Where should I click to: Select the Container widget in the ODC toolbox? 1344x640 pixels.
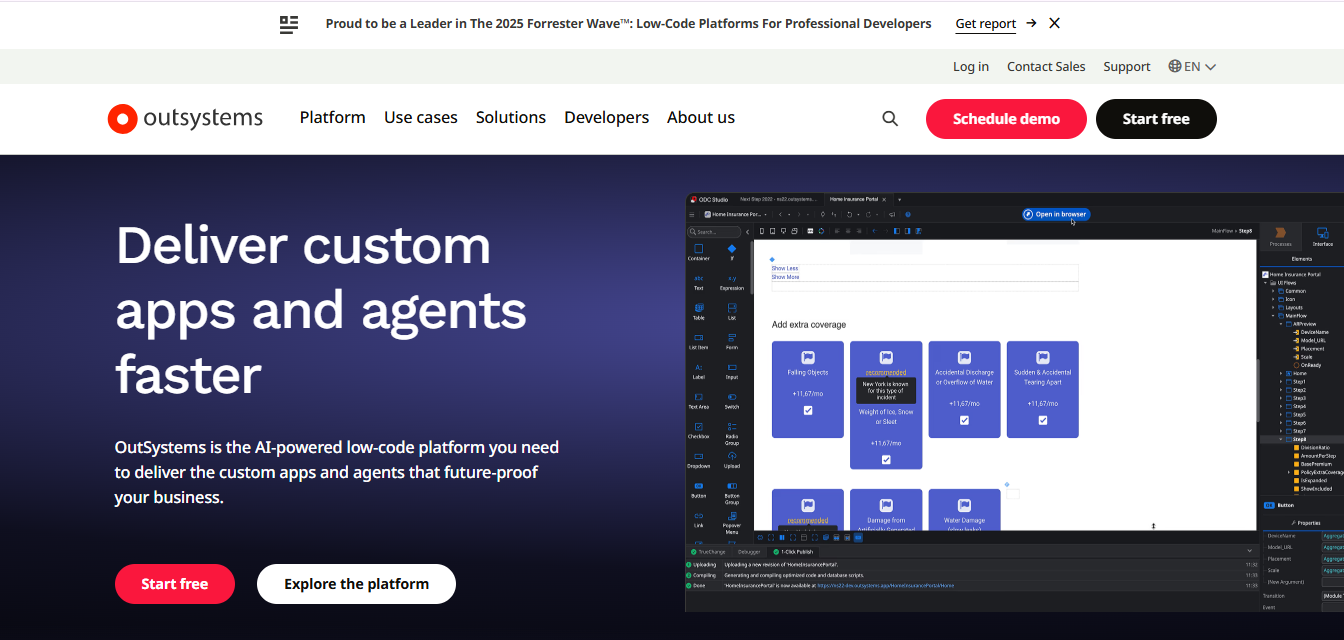[697, 246]
